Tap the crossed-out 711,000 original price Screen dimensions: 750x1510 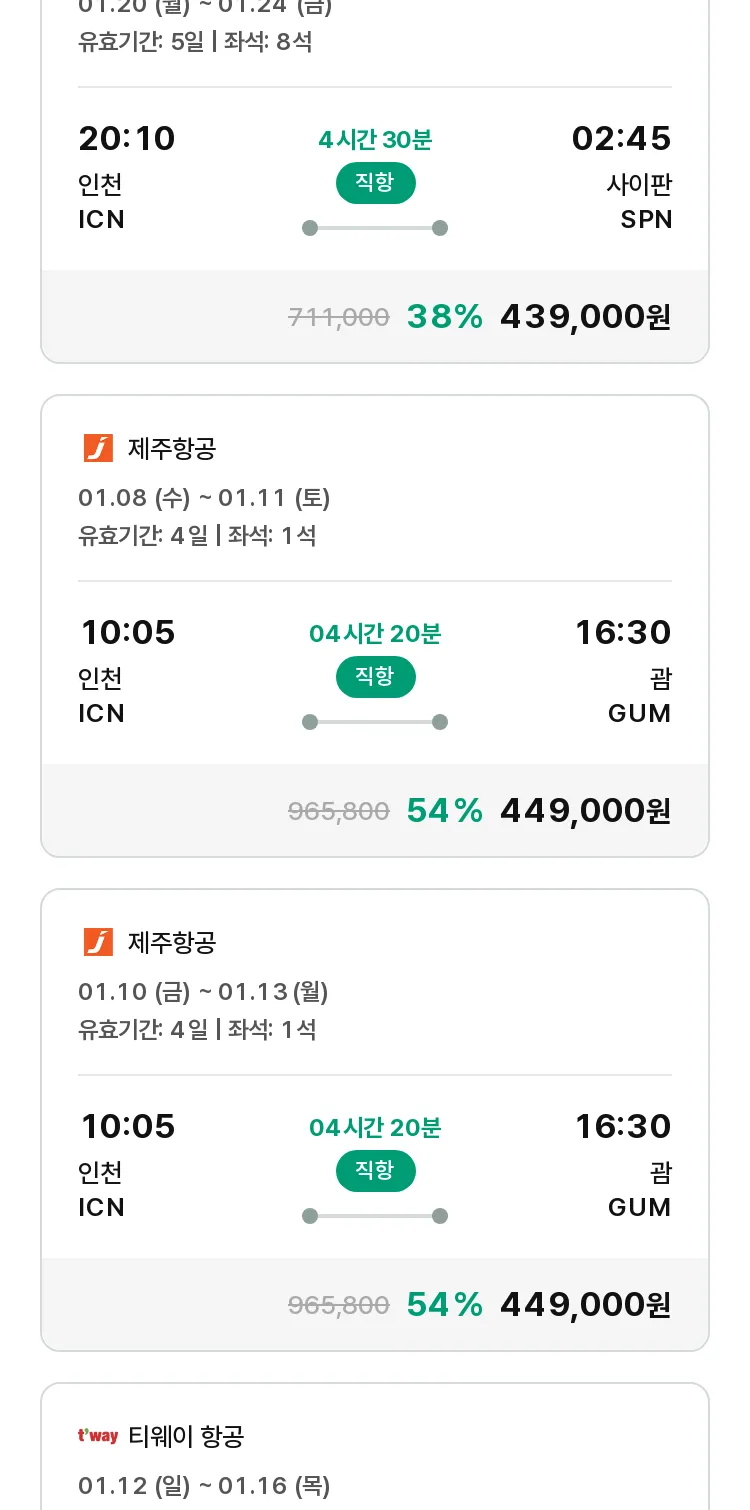[x=338, y=318]
